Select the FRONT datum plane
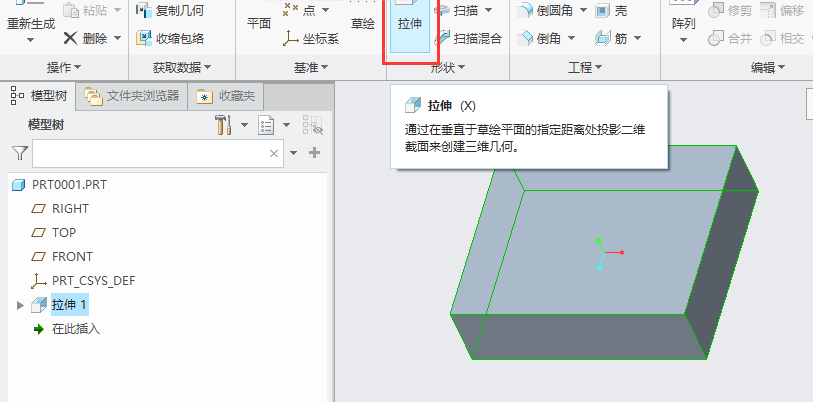 (62, 257)
